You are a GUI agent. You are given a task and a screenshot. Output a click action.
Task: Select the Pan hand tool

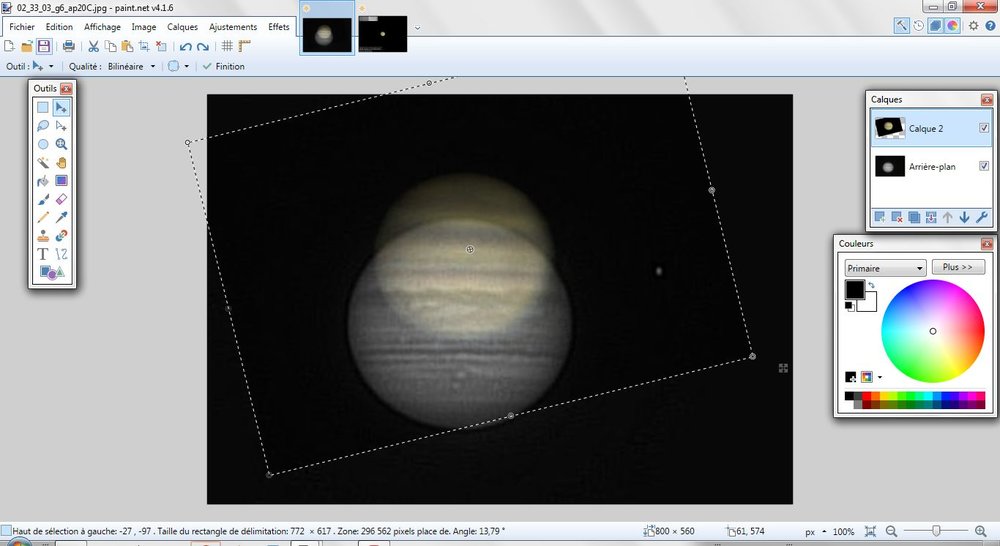(61, 163)
